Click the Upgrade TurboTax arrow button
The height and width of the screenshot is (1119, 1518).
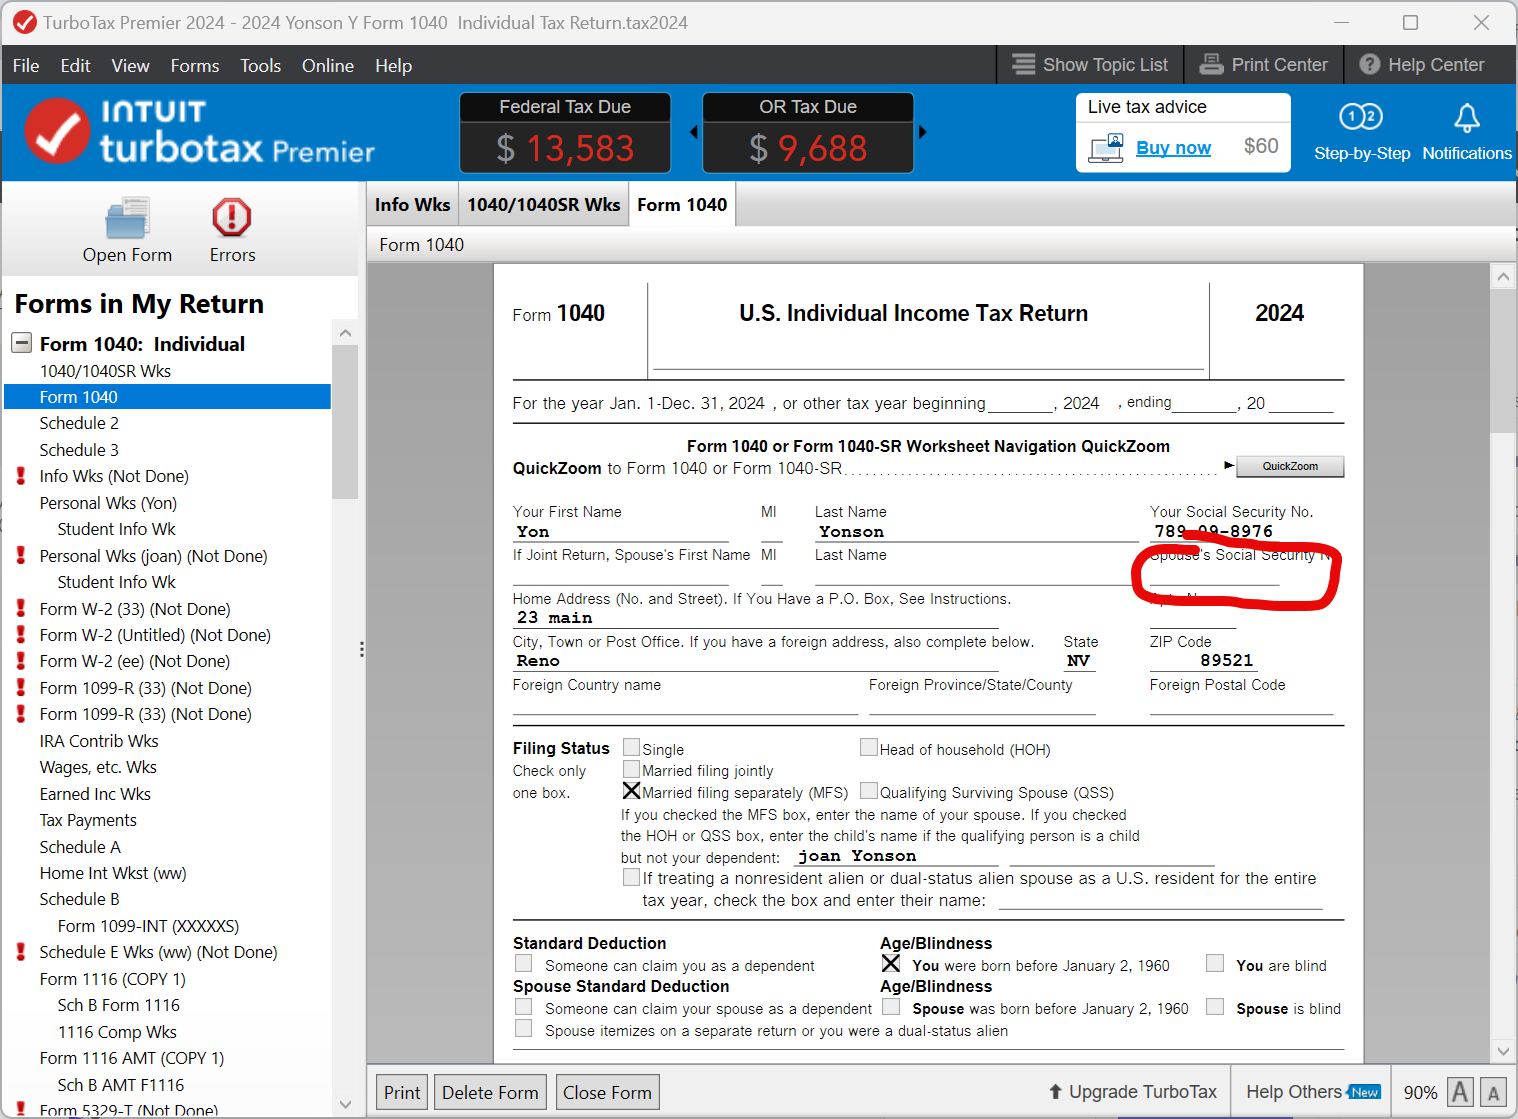(x=1132, y=1092)
